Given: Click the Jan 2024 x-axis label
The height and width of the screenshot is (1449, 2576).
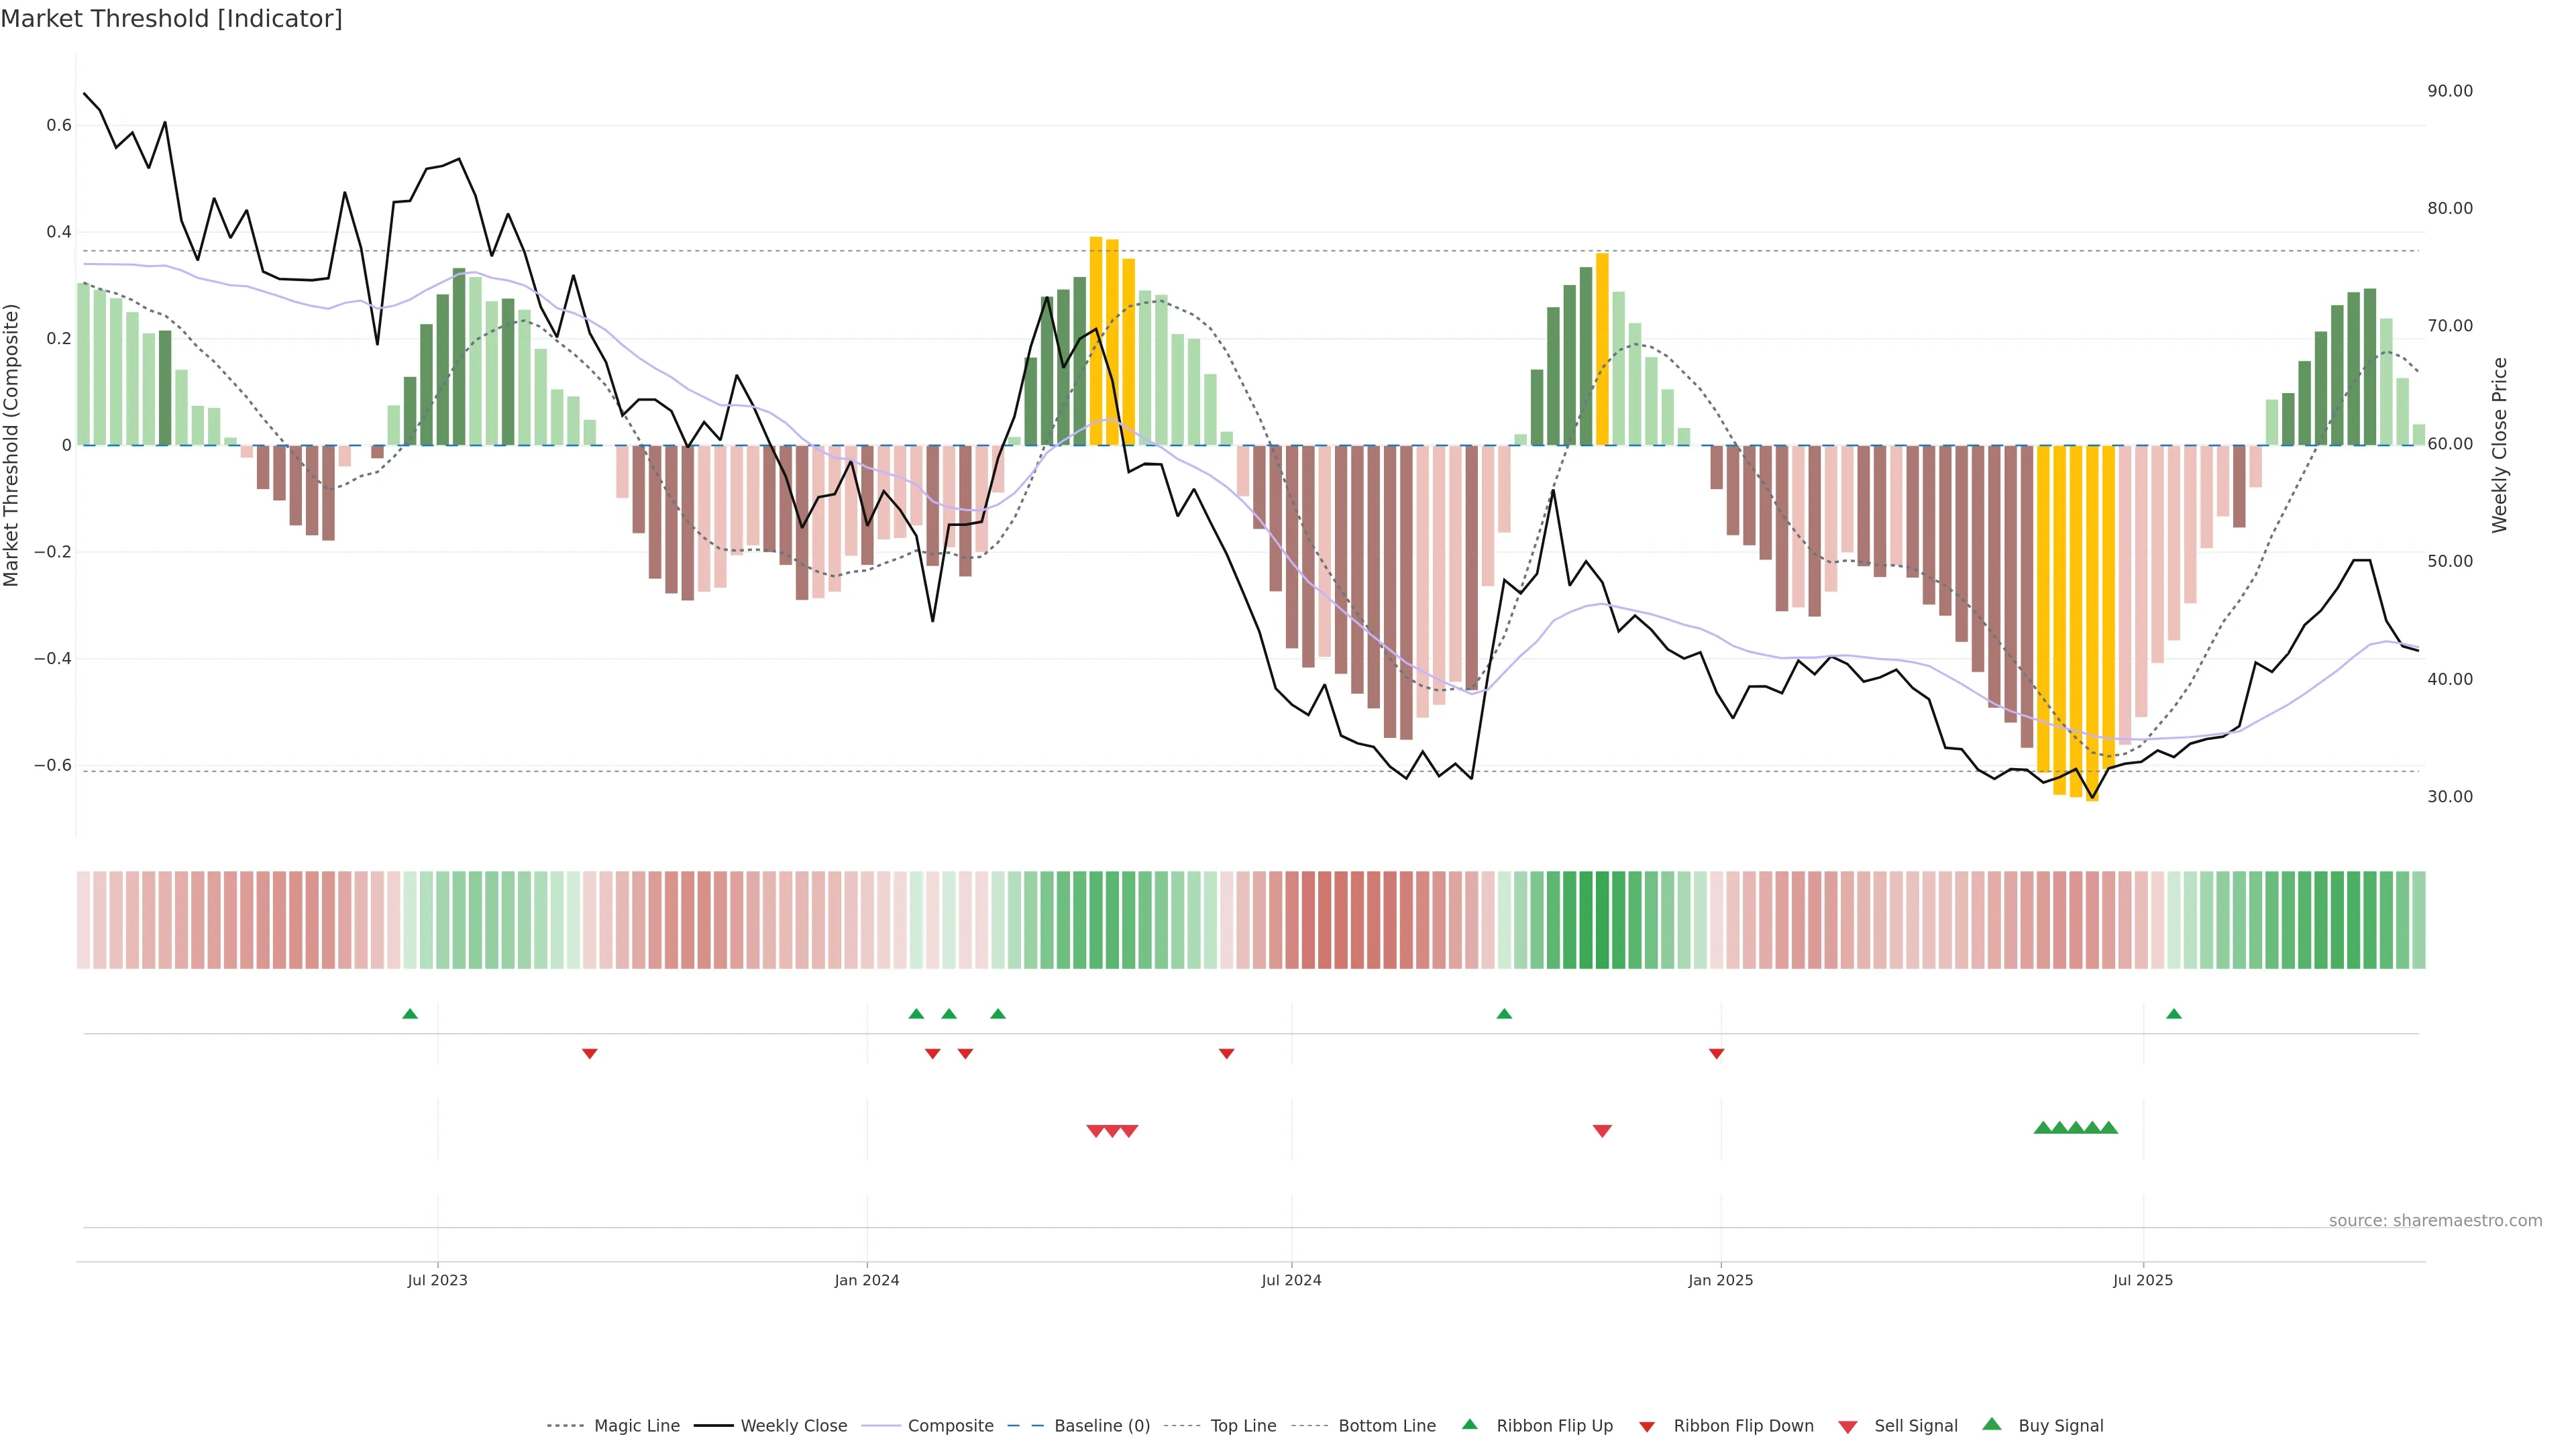Looking at the screenshot, I should [x=867, y=1280].
